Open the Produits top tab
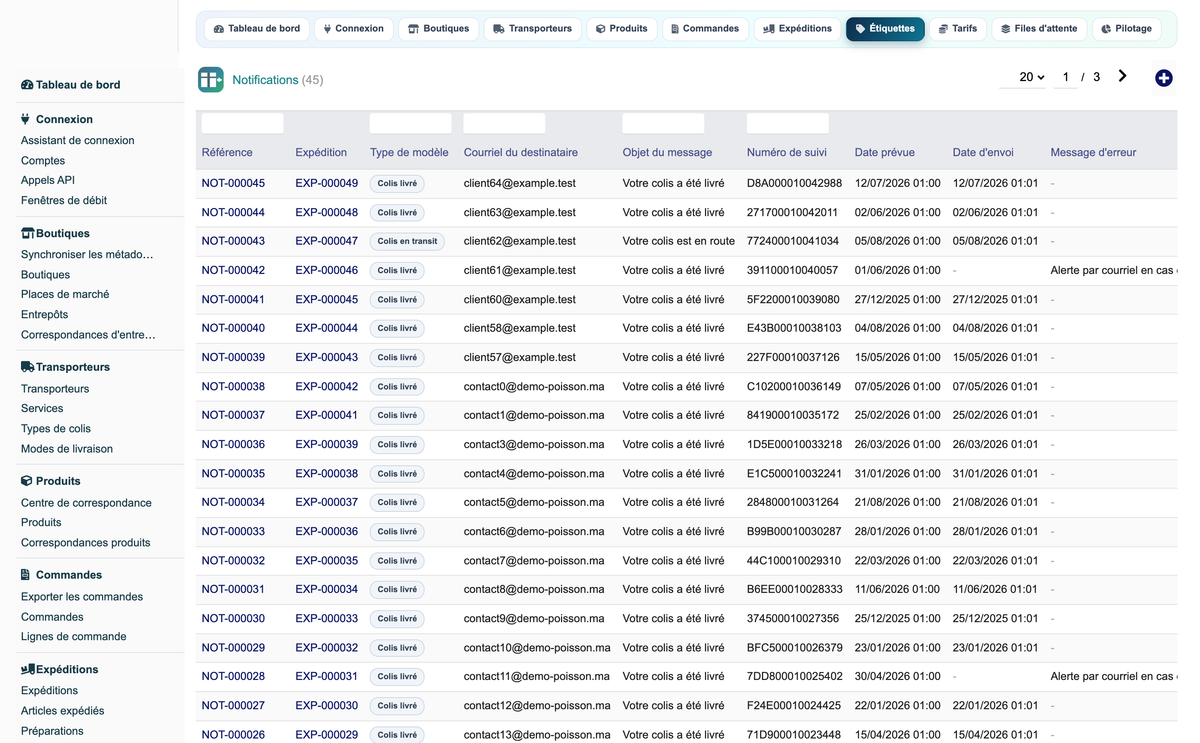 621,29
